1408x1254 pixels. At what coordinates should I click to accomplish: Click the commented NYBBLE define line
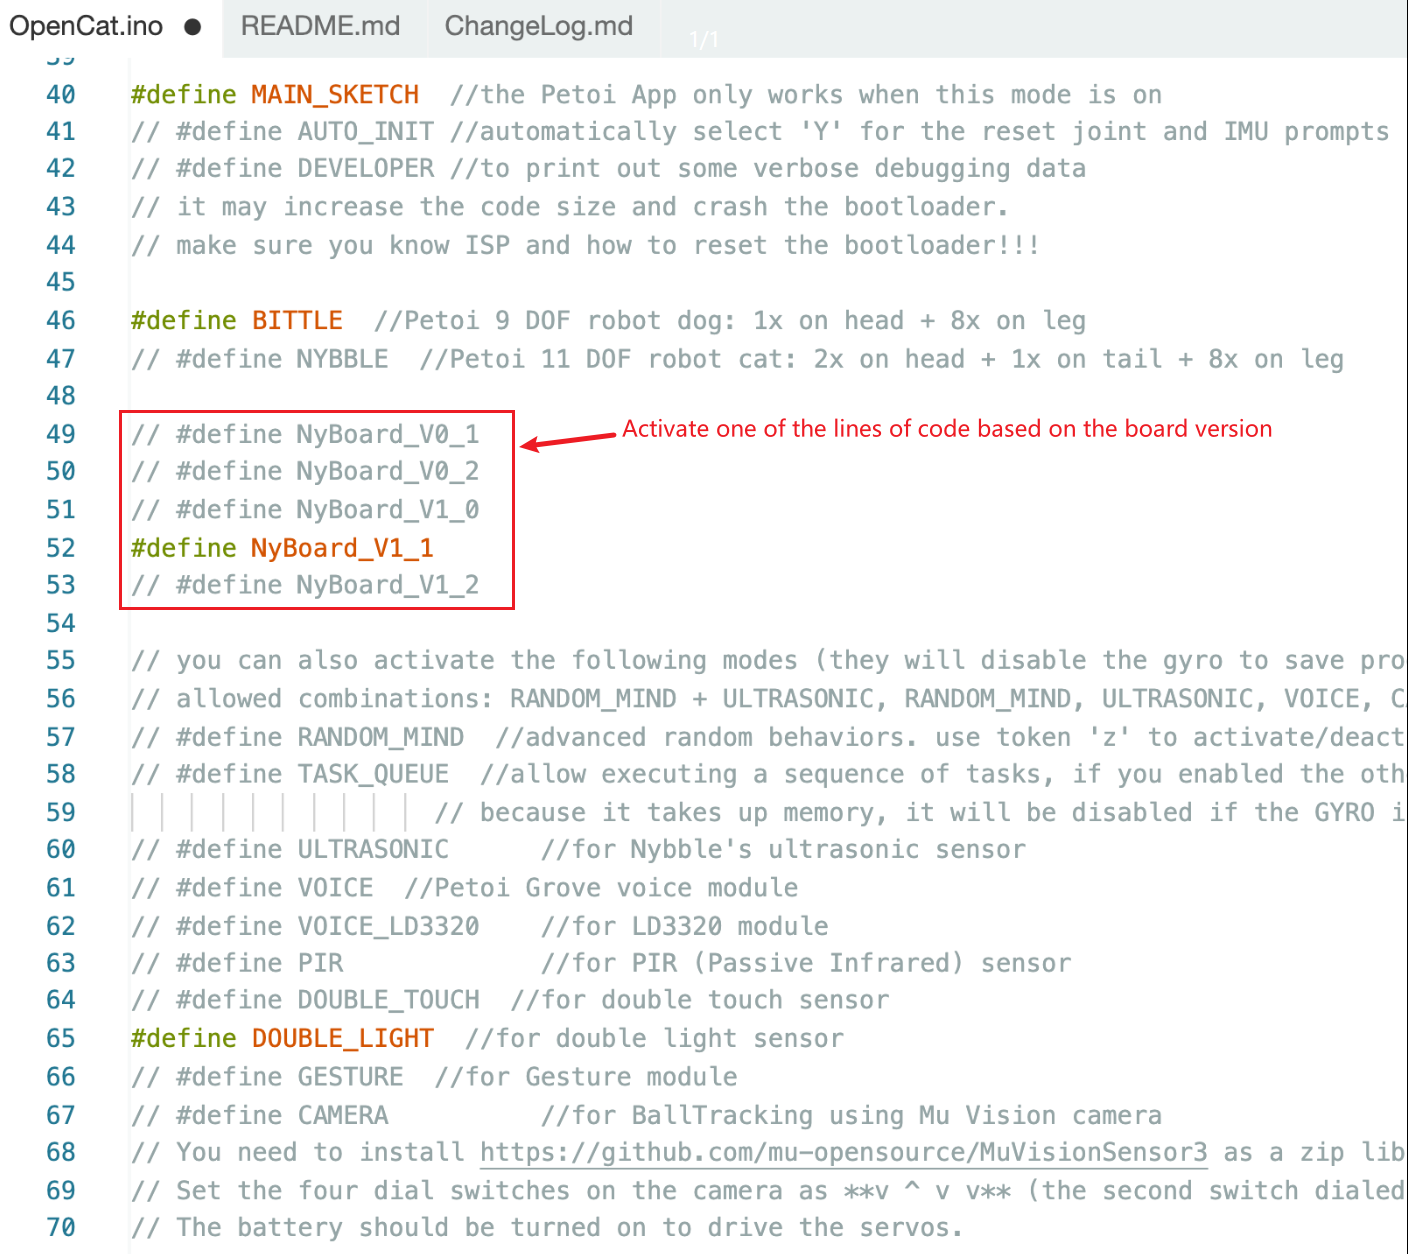260,359
